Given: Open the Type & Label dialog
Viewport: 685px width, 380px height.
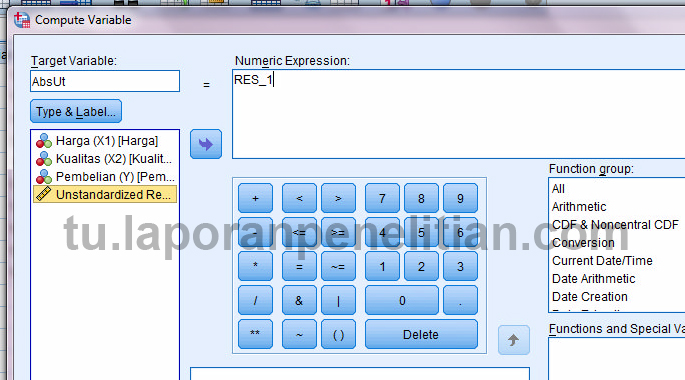Looking at the screenshot, I should click(x=76, y=111).
